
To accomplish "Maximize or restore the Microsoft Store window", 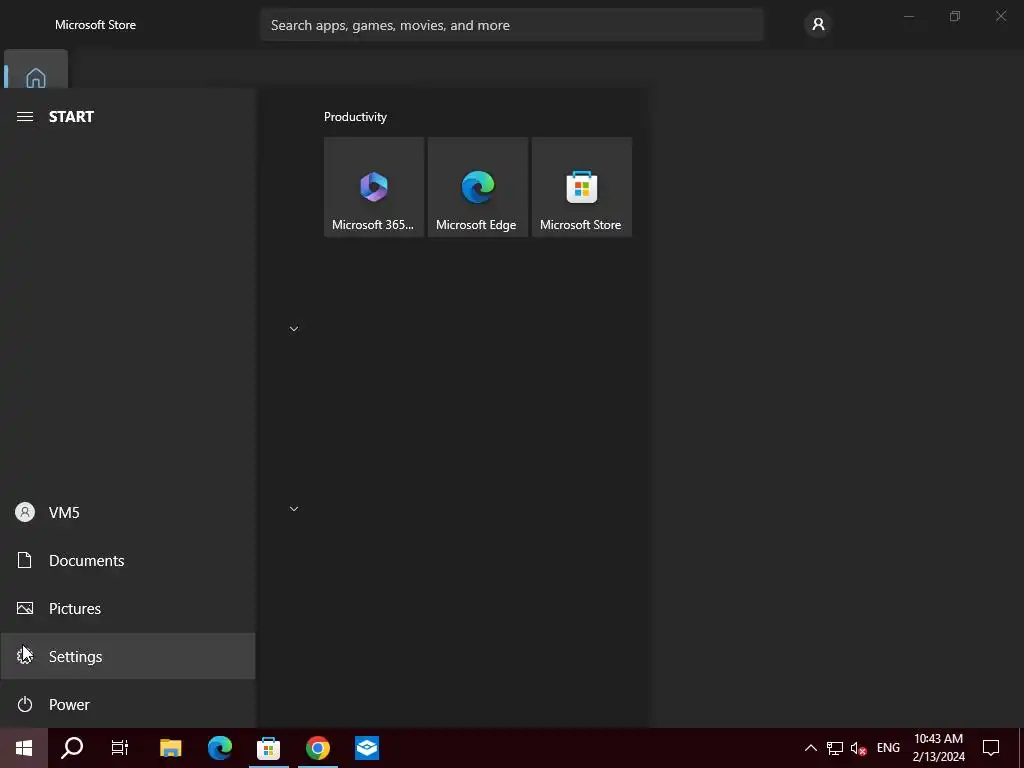I will click(x=955, y=16).
